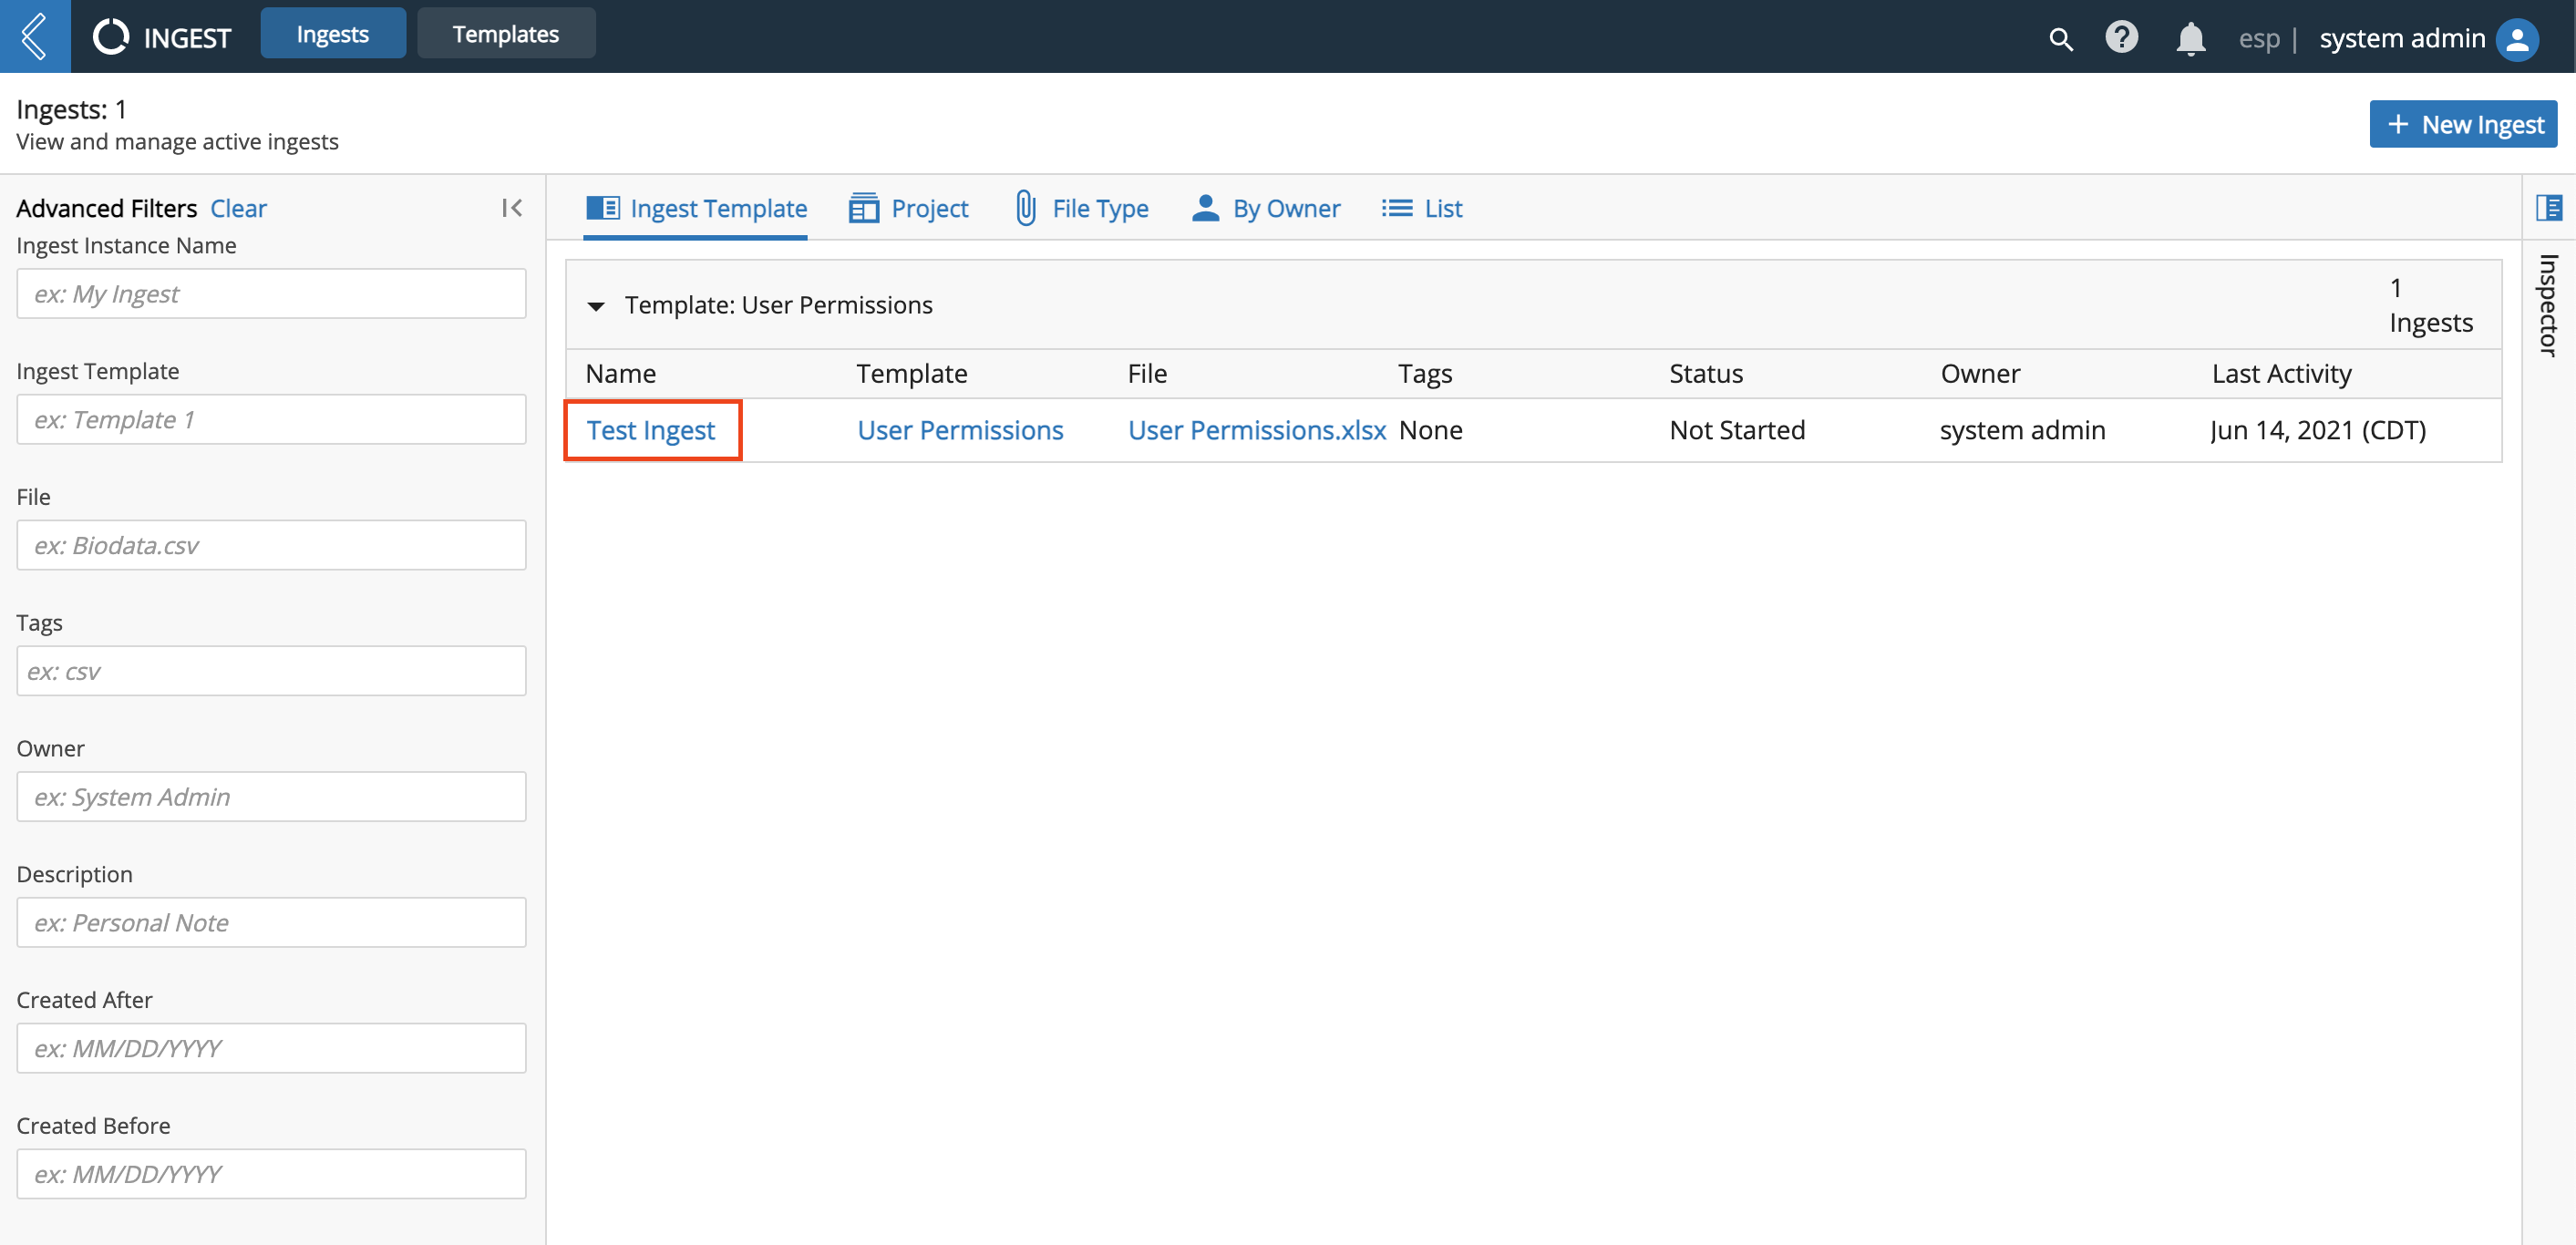Click the esp tenant label
The image size is (2576, 1245).
point(2258,39)
